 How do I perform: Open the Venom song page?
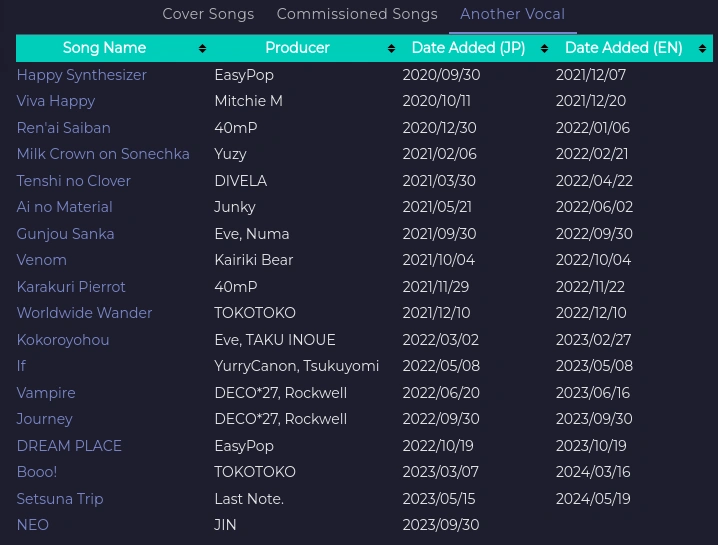point(42,260)
